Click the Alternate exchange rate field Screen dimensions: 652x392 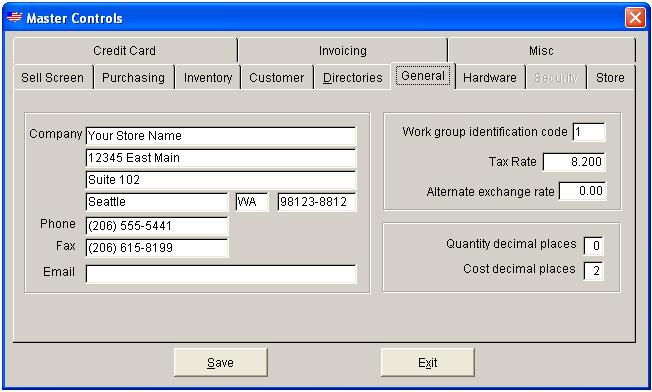pos(583,191)
